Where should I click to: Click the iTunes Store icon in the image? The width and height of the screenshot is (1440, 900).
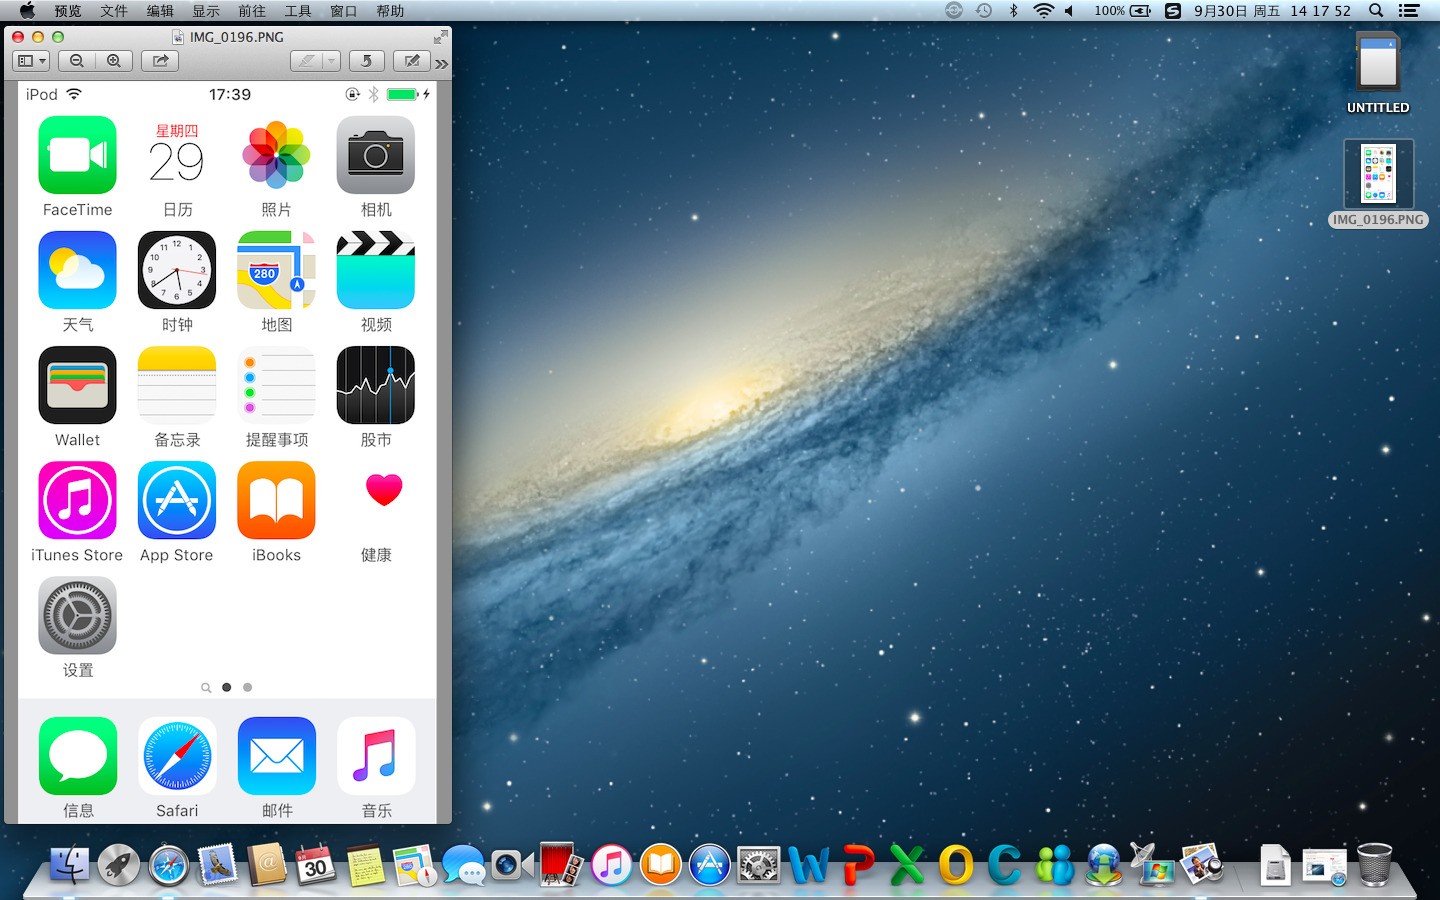(x=77, y=500)
